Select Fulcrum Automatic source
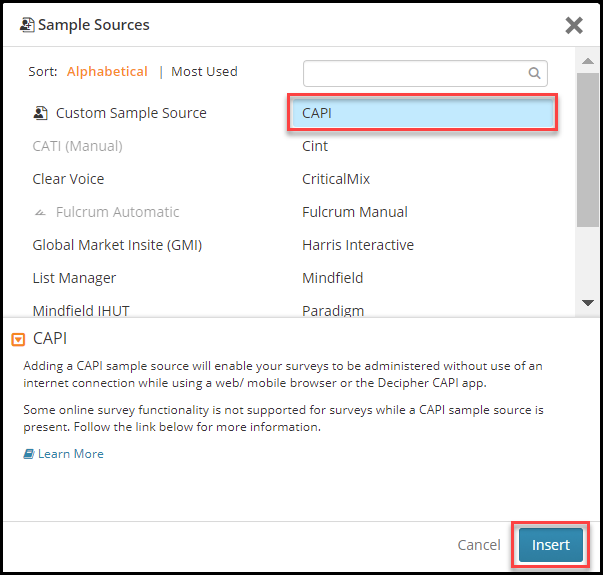 coord(117,212)
